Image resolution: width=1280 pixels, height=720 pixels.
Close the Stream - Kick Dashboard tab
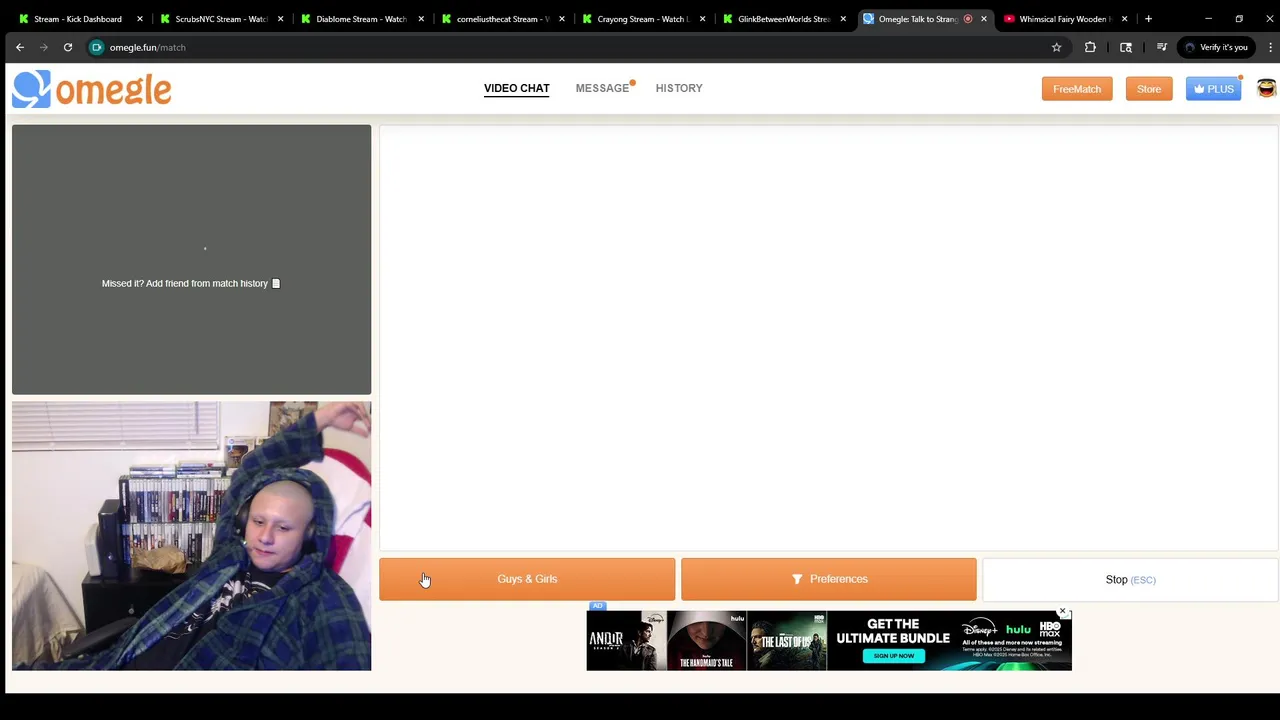click(139, 19)
